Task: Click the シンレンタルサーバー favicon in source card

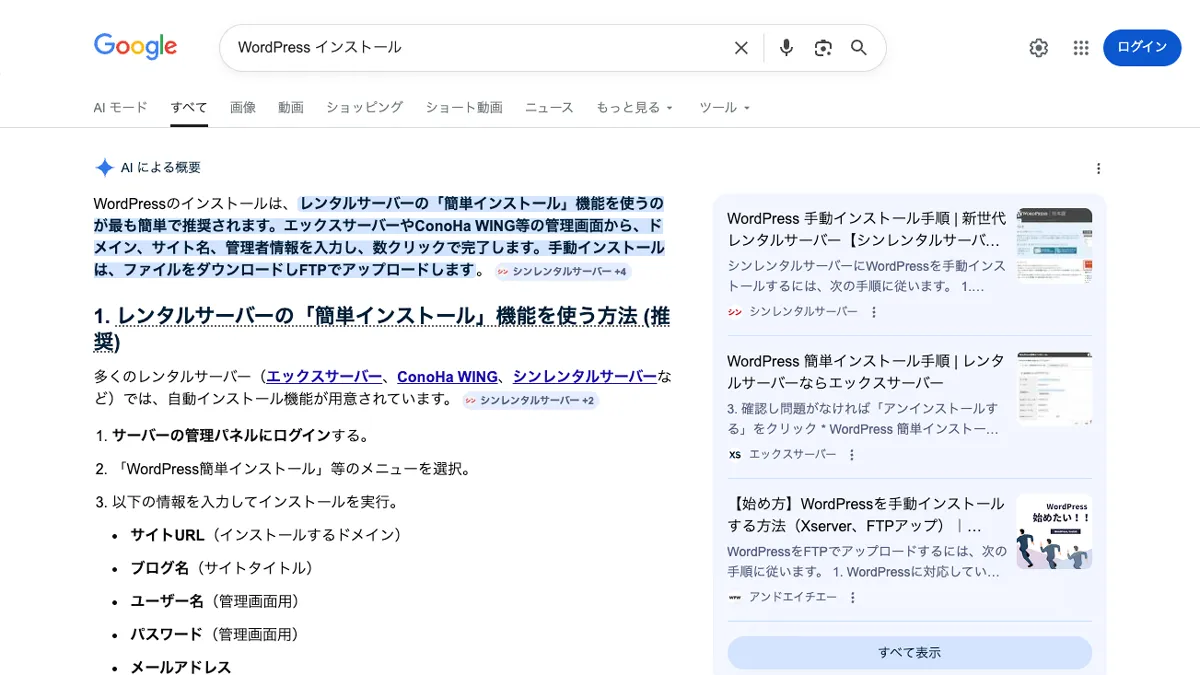Action: tap(735, 312)
